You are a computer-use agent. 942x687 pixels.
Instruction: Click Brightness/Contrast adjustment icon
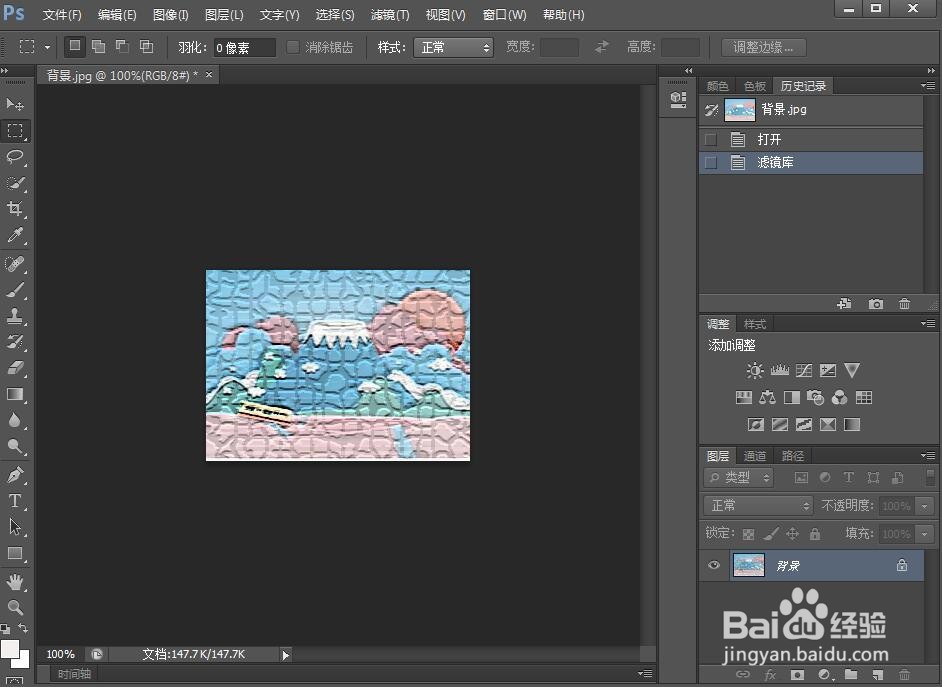point(755,371)
